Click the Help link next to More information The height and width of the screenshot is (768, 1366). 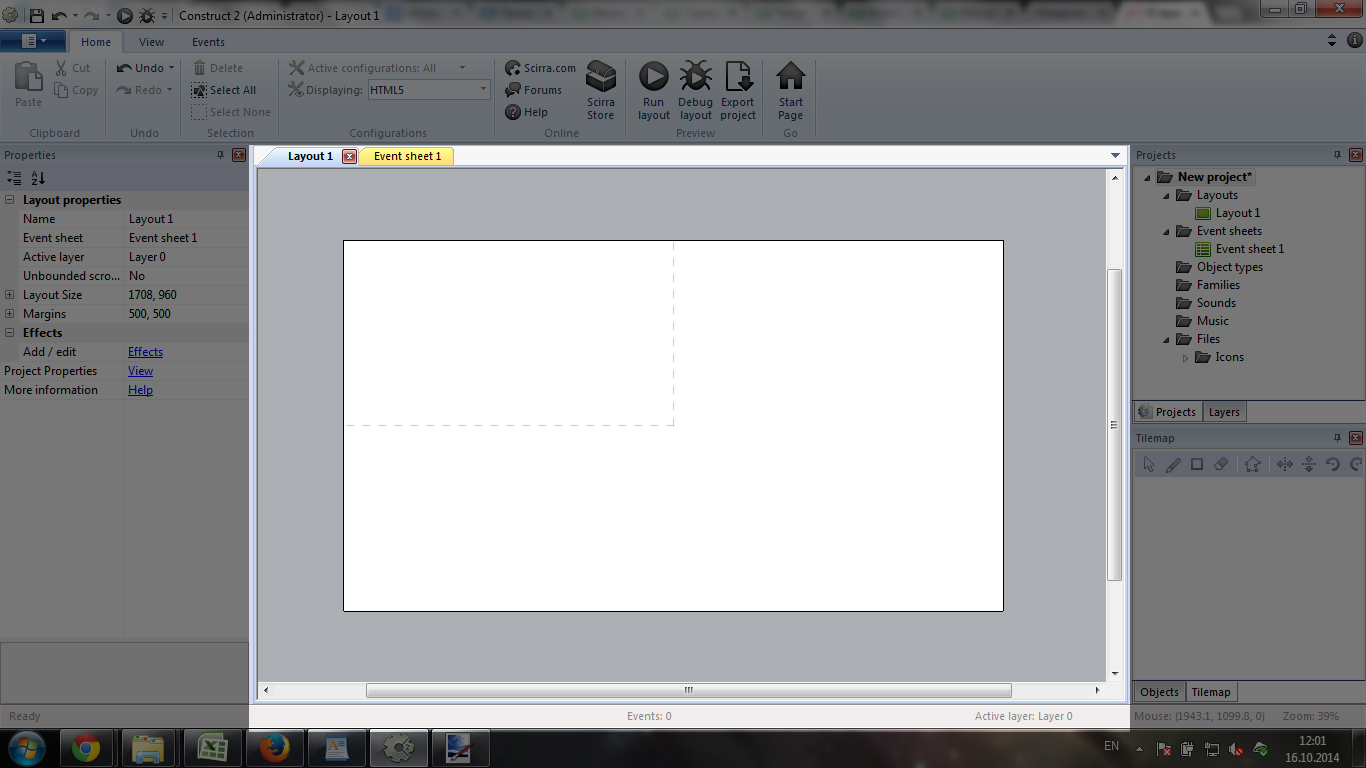pos(140,390)
